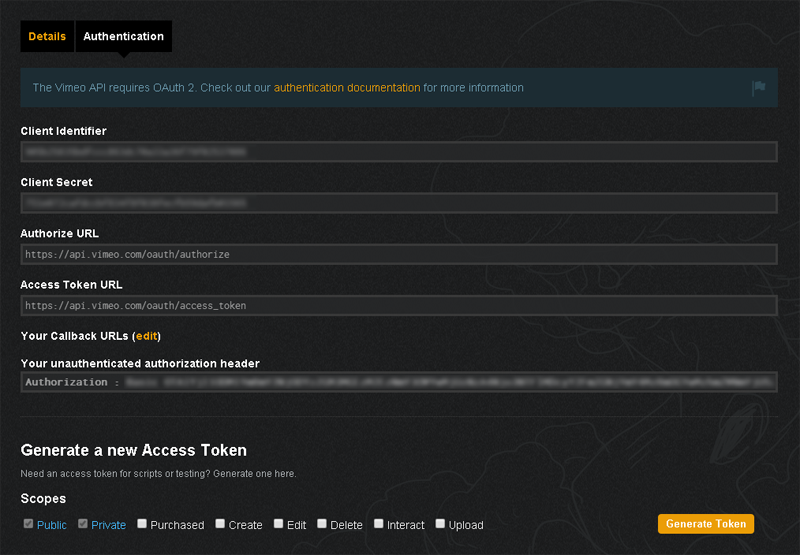
Task: Click inside the Client Identifier field
Action: pos(398,152)
